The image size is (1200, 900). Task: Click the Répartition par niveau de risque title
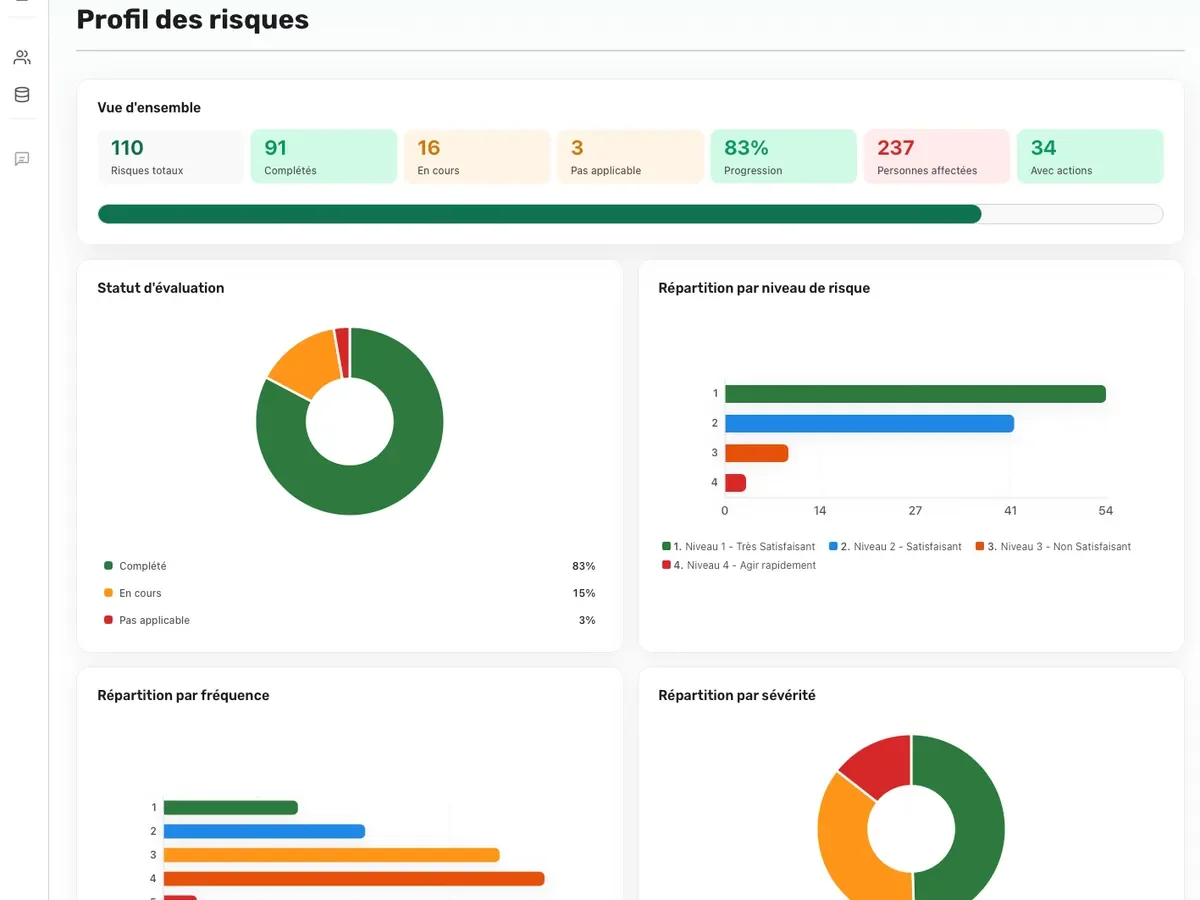(764, 288)
